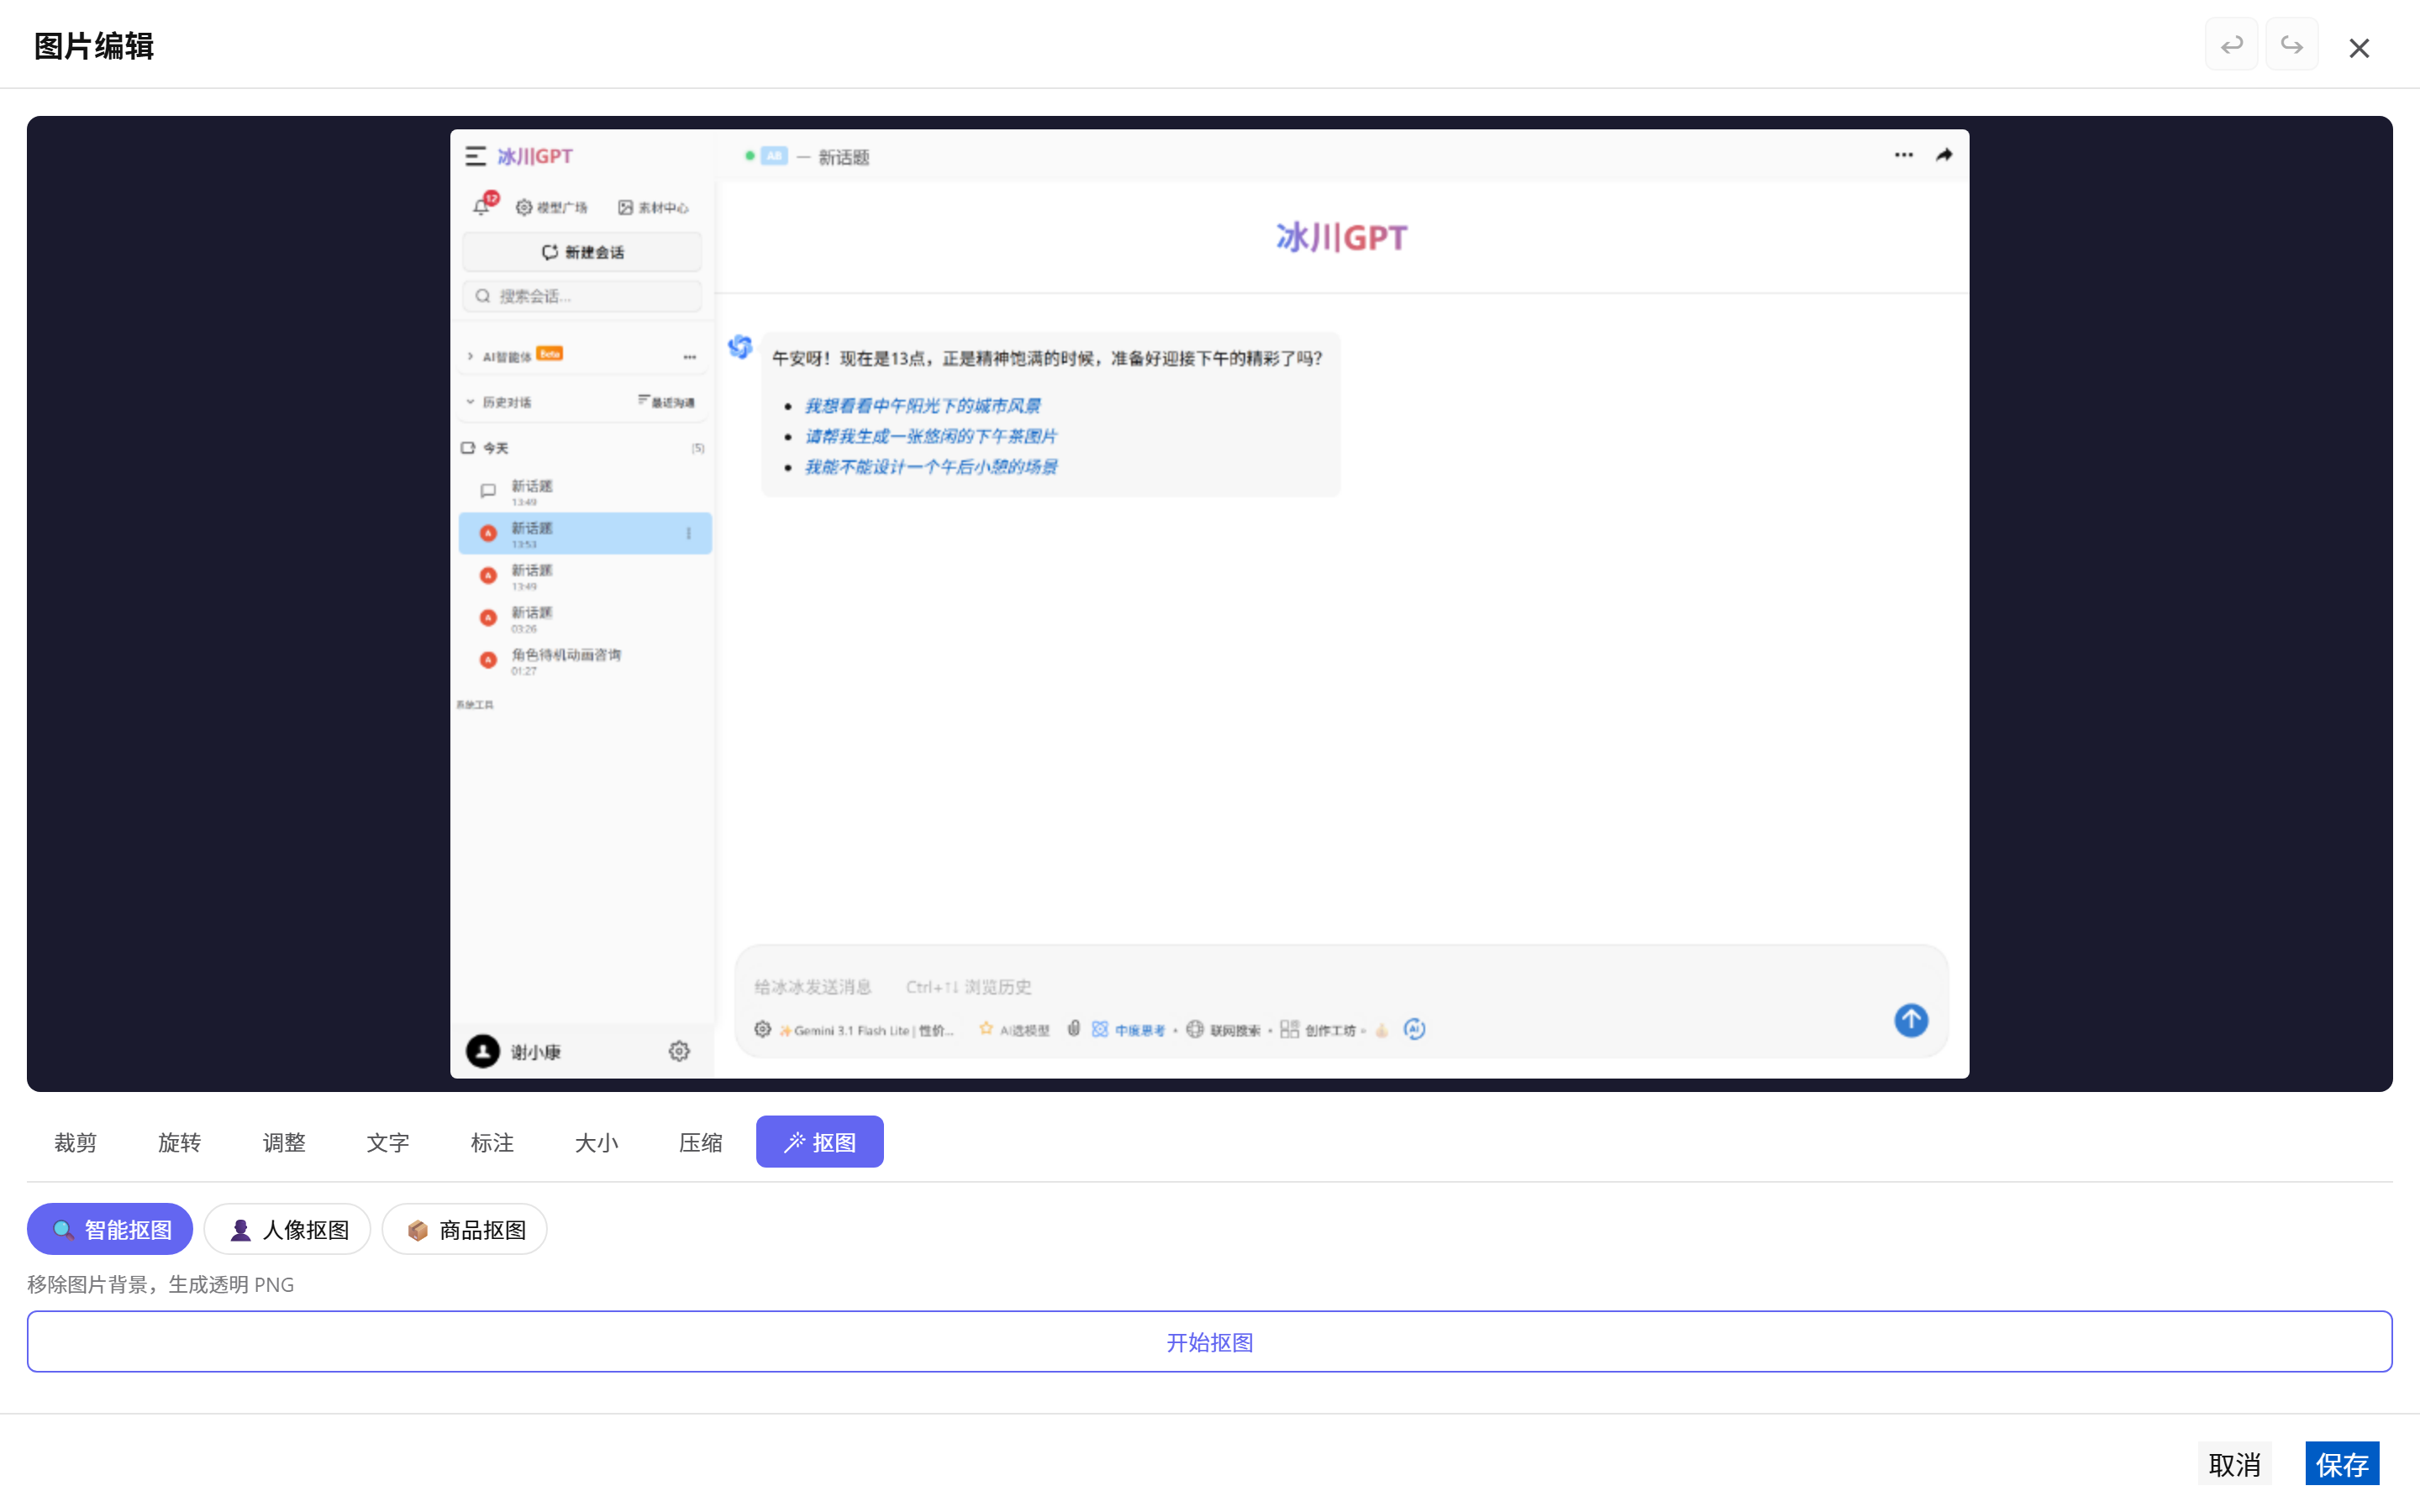Open settings via the gear icon beside 谢小康
2420x1512 pixels.
[x=679, y=1051]
